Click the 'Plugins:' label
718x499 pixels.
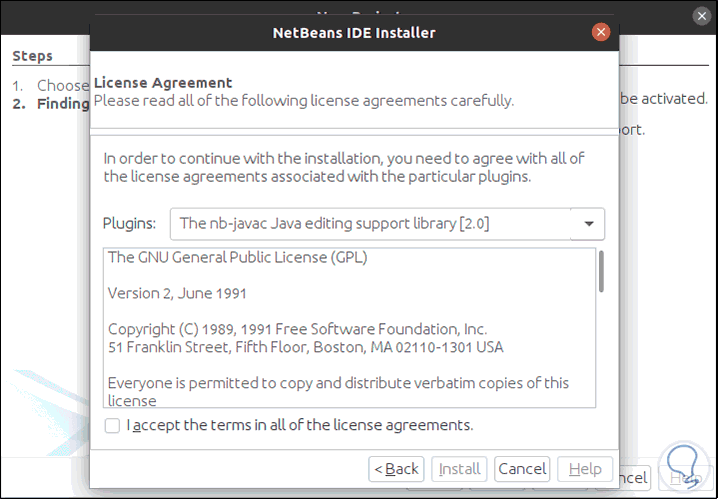[130, 223]
